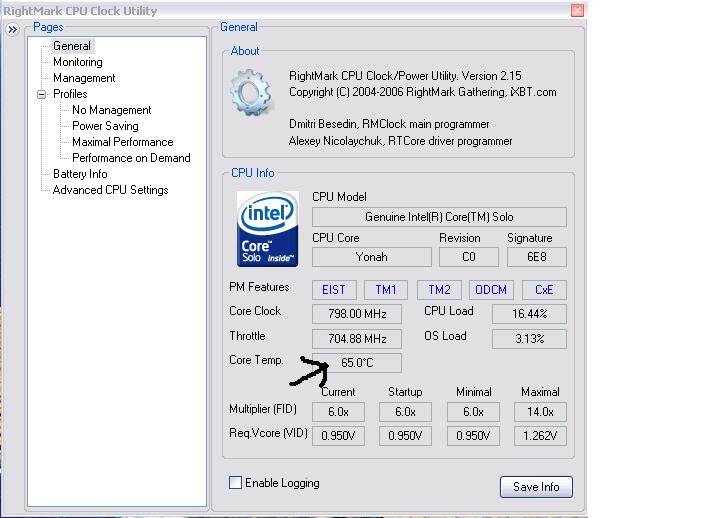Click the Current multiplier value 6.0x
The image size is (720, 518).
pyautogui.click(x=338, y=412)
